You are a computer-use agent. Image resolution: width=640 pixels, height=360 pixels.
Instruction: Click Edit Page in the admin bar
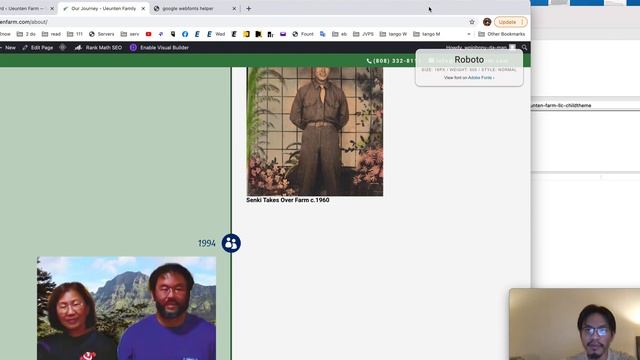[x=38, y=48]
